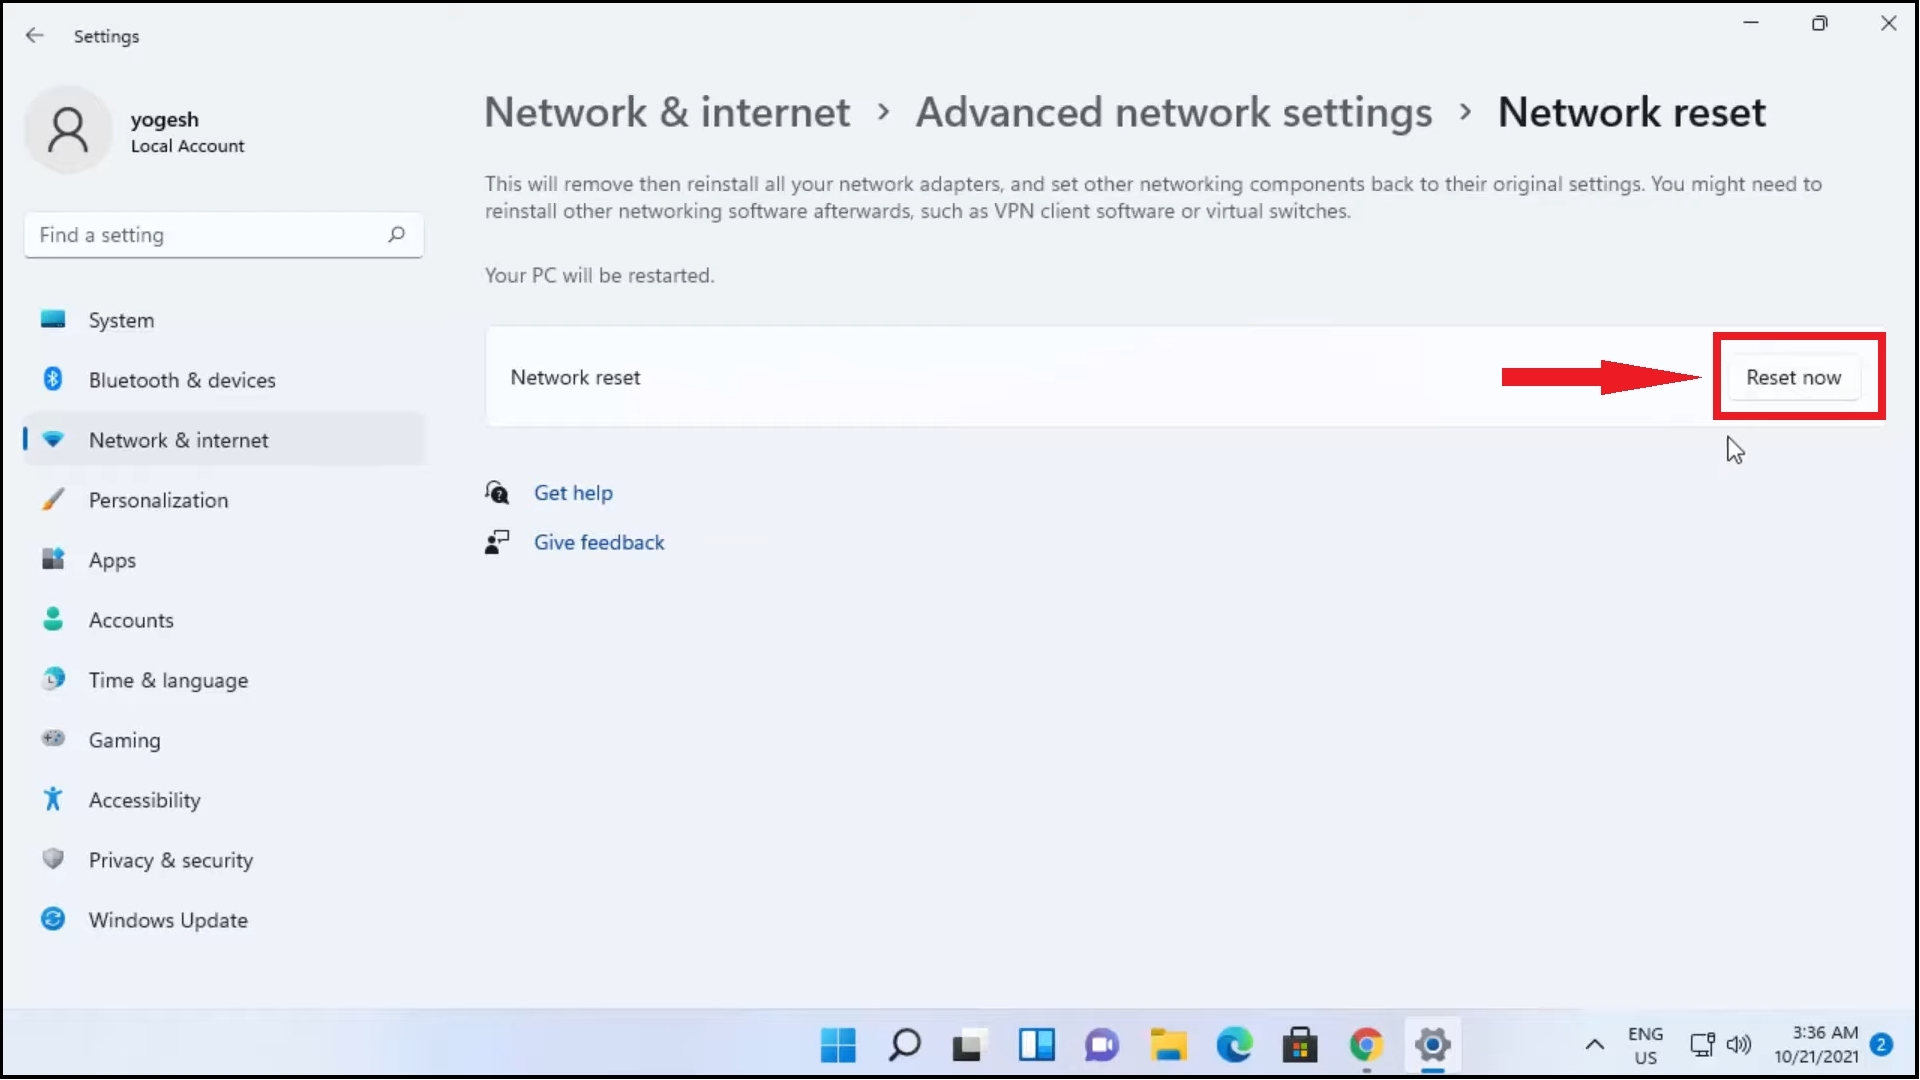
Task: Open the speaker volume icon in system tray
Action: (x=1740, y=1046)
